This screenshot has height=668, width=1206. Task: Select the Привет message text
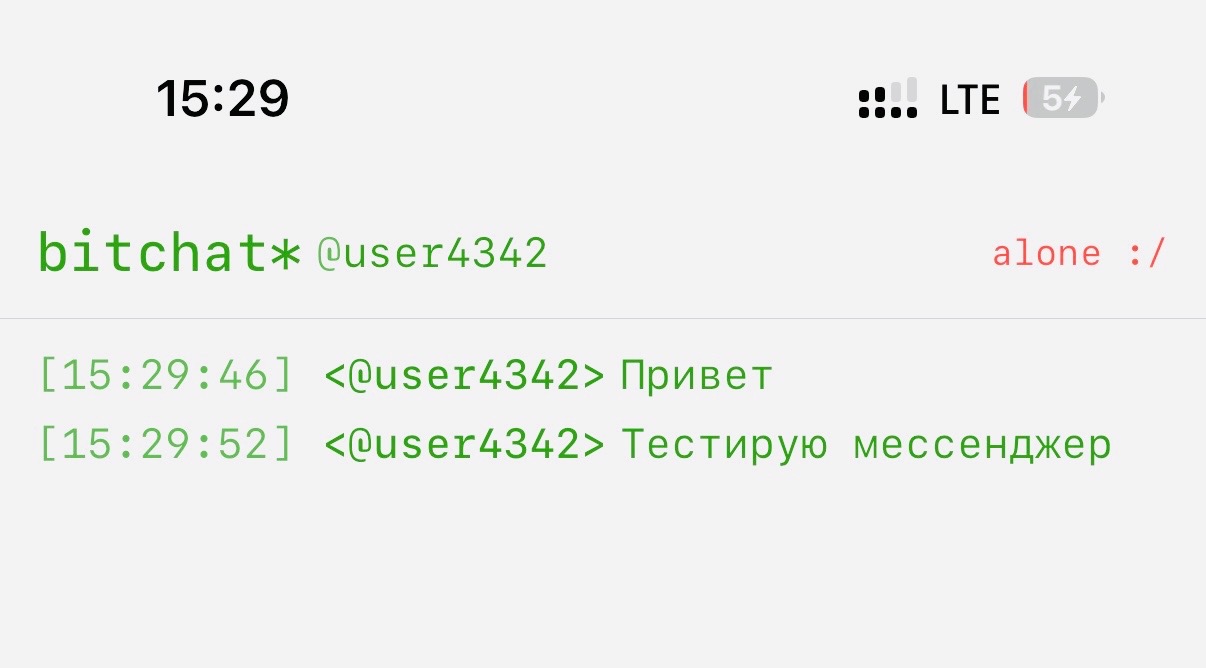(x=696, y=376)
